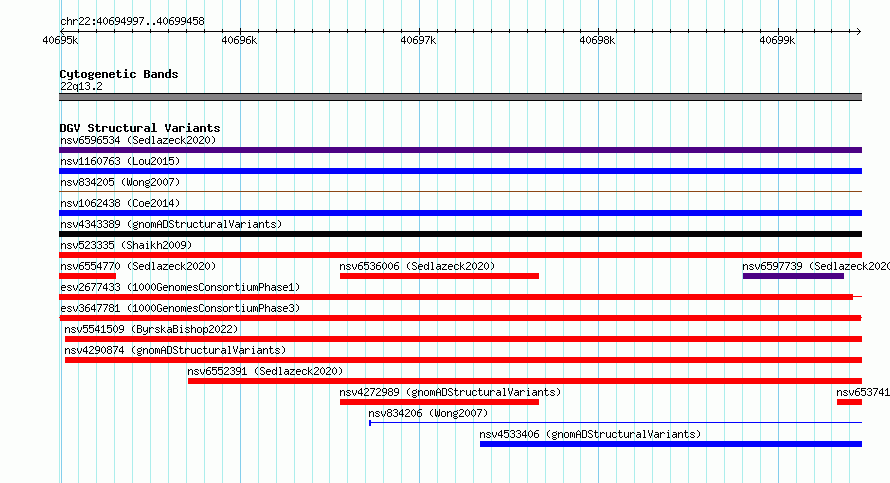Click the gray 22q13.2 cytogenetic band bar
The width and height of the screenshot is (890, 483).
click(460, 97)
